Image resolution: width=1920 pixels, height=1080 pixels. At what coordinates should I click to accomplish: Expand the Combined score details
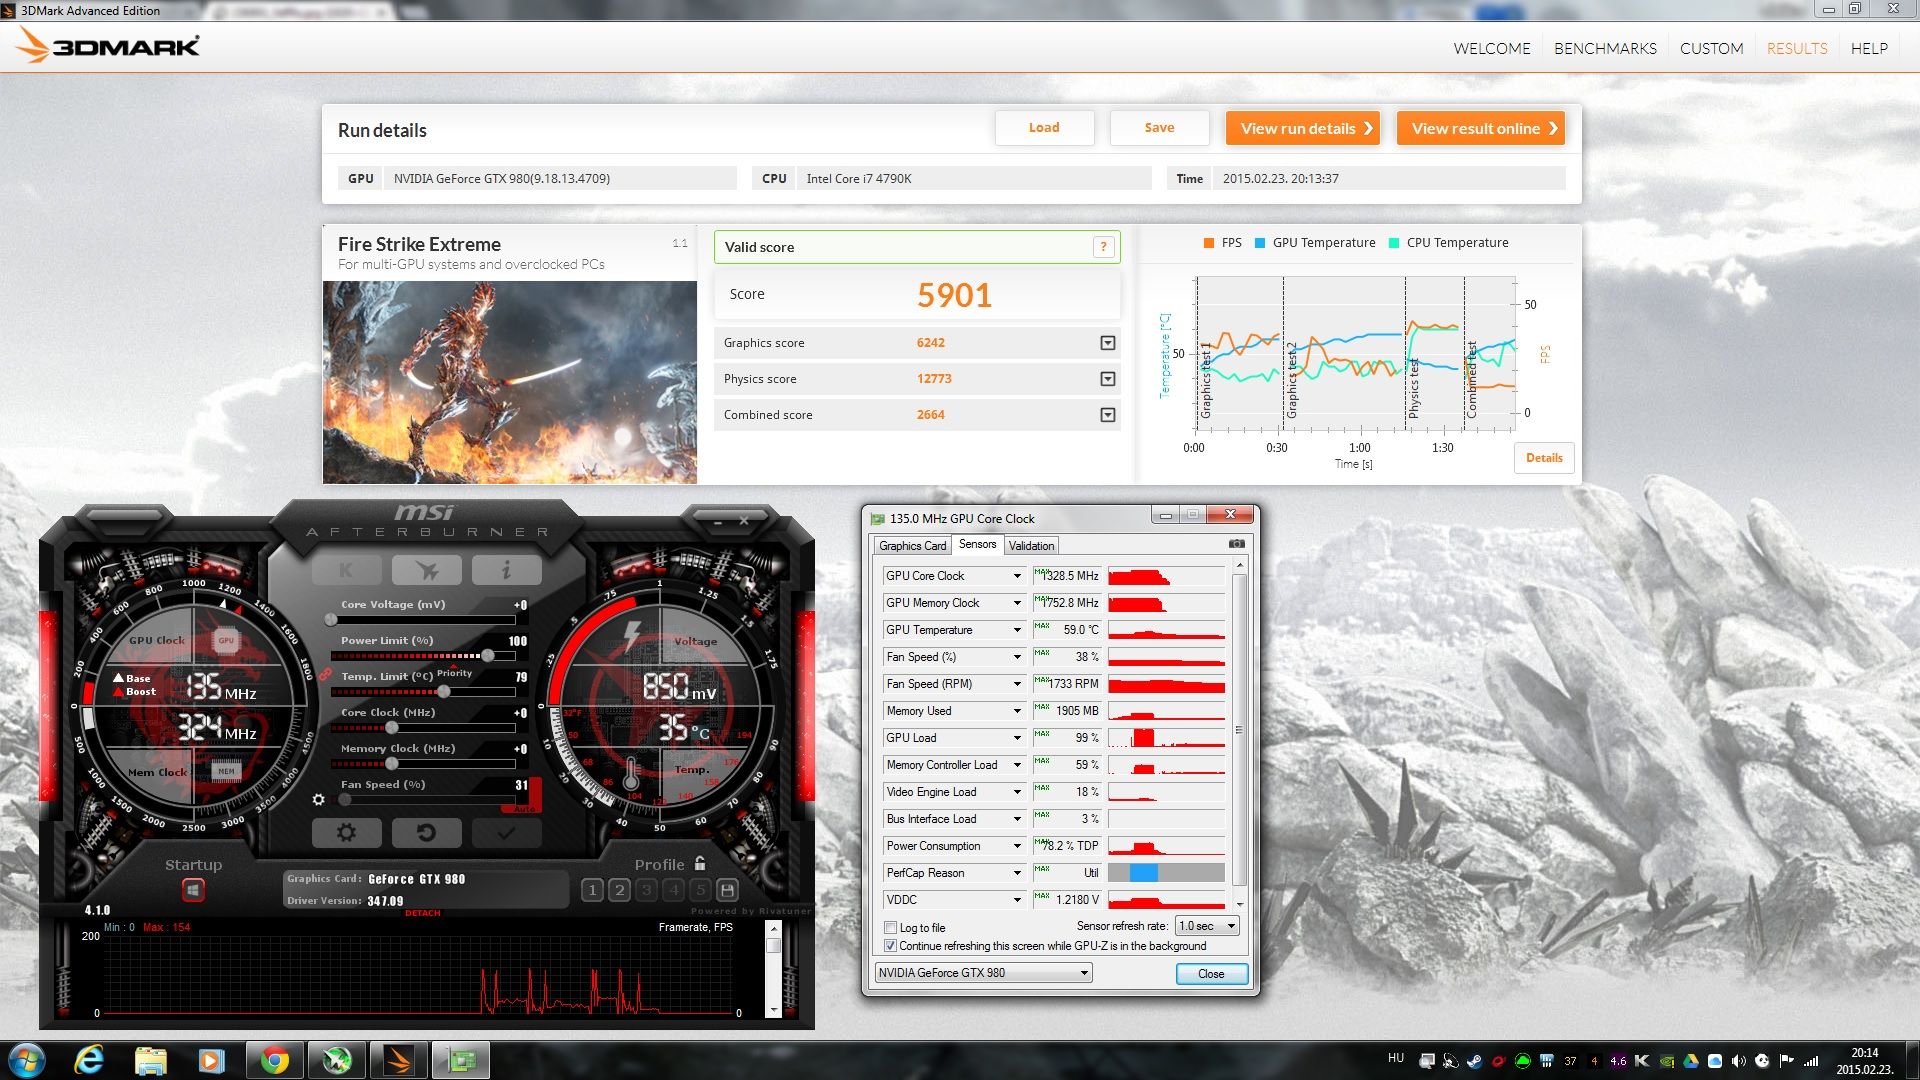click(x=1107, y=415)
